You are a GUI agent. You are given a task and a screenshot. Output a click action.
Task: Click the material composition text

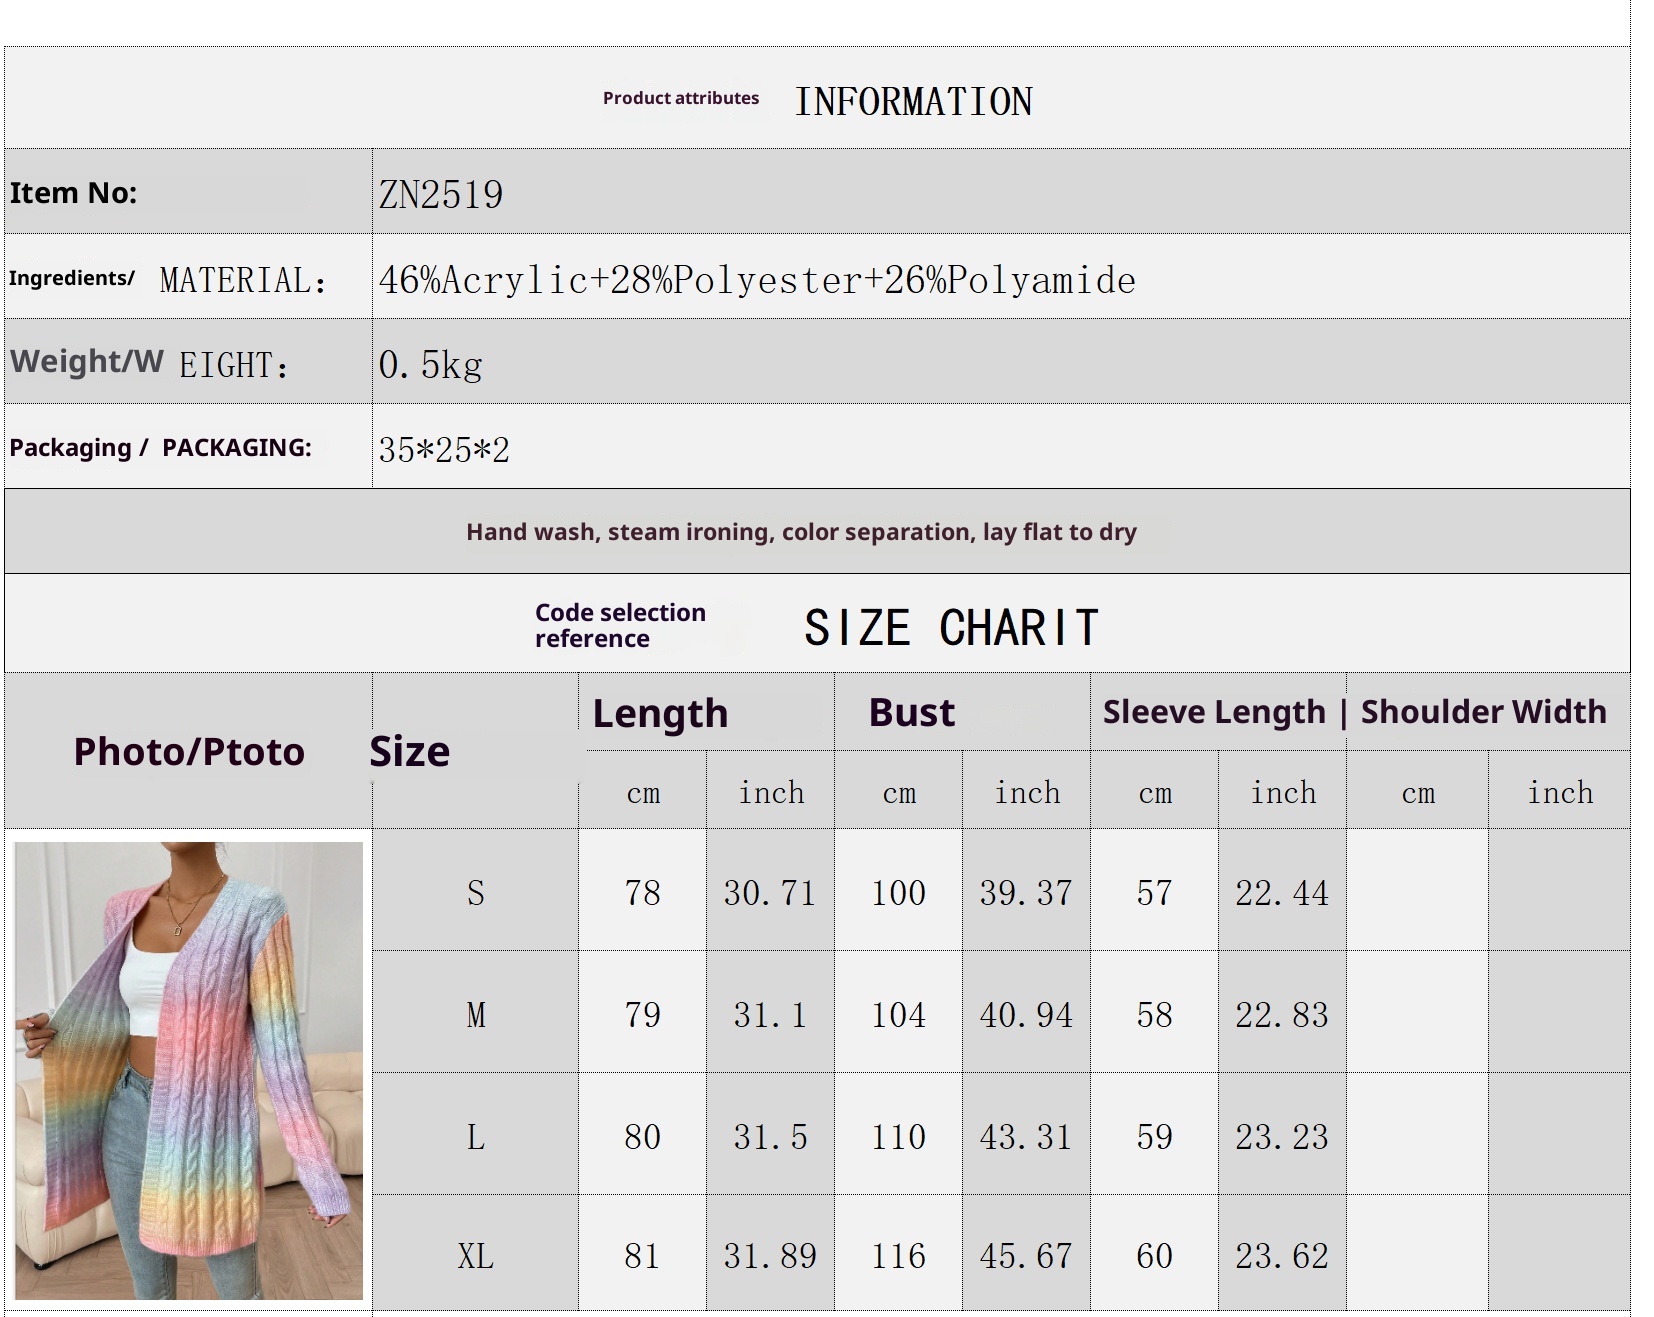[757, 280]
